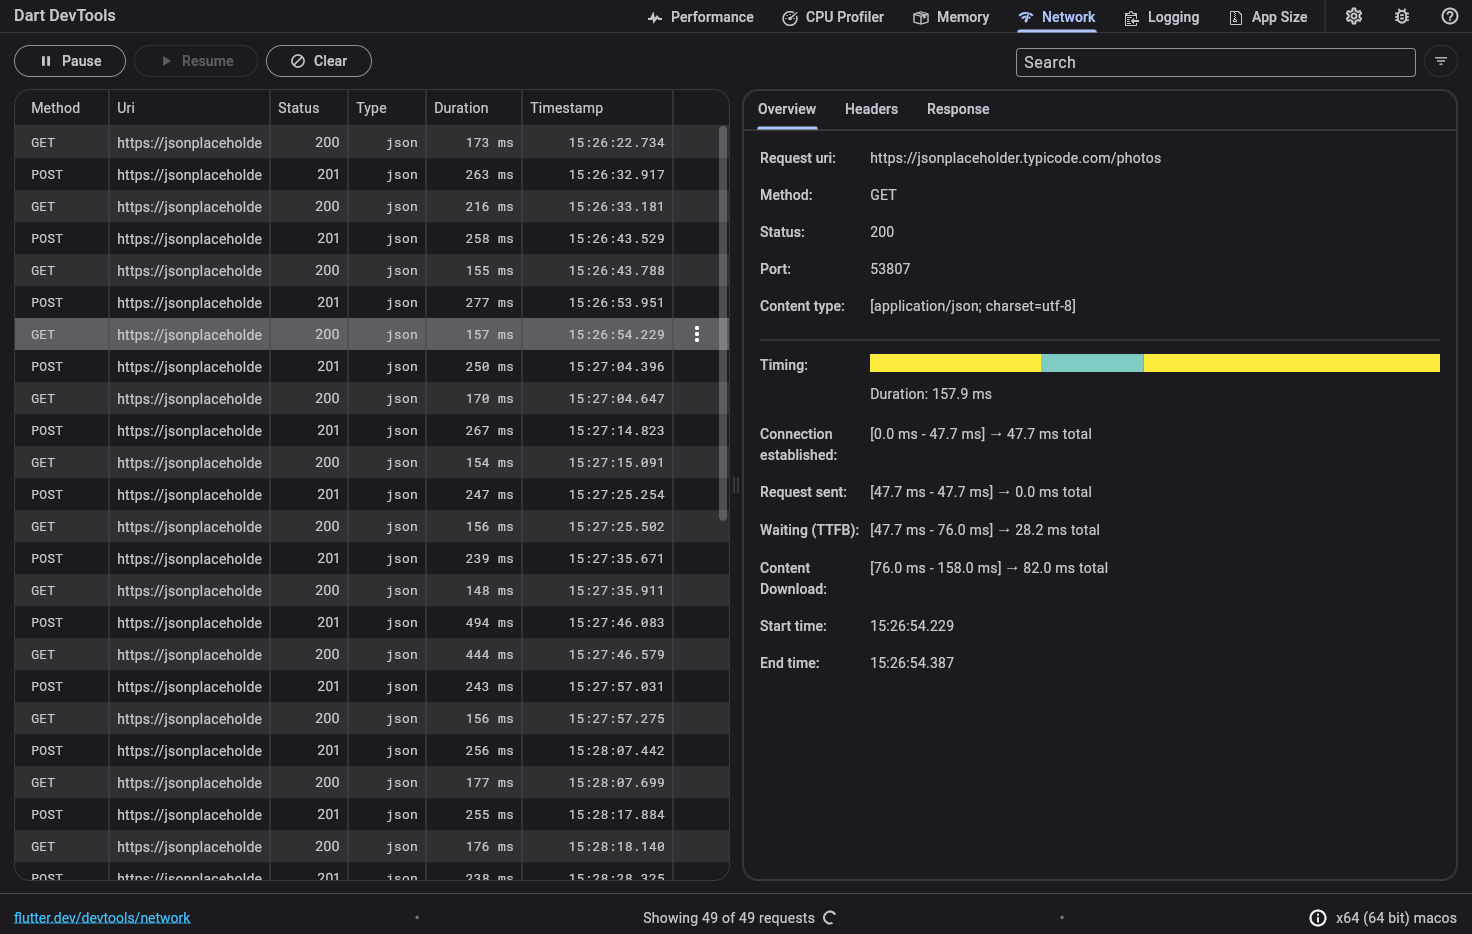The image size is (1472, 934).
Task: Select the Overview tab
Action: (x=786, y=109)
